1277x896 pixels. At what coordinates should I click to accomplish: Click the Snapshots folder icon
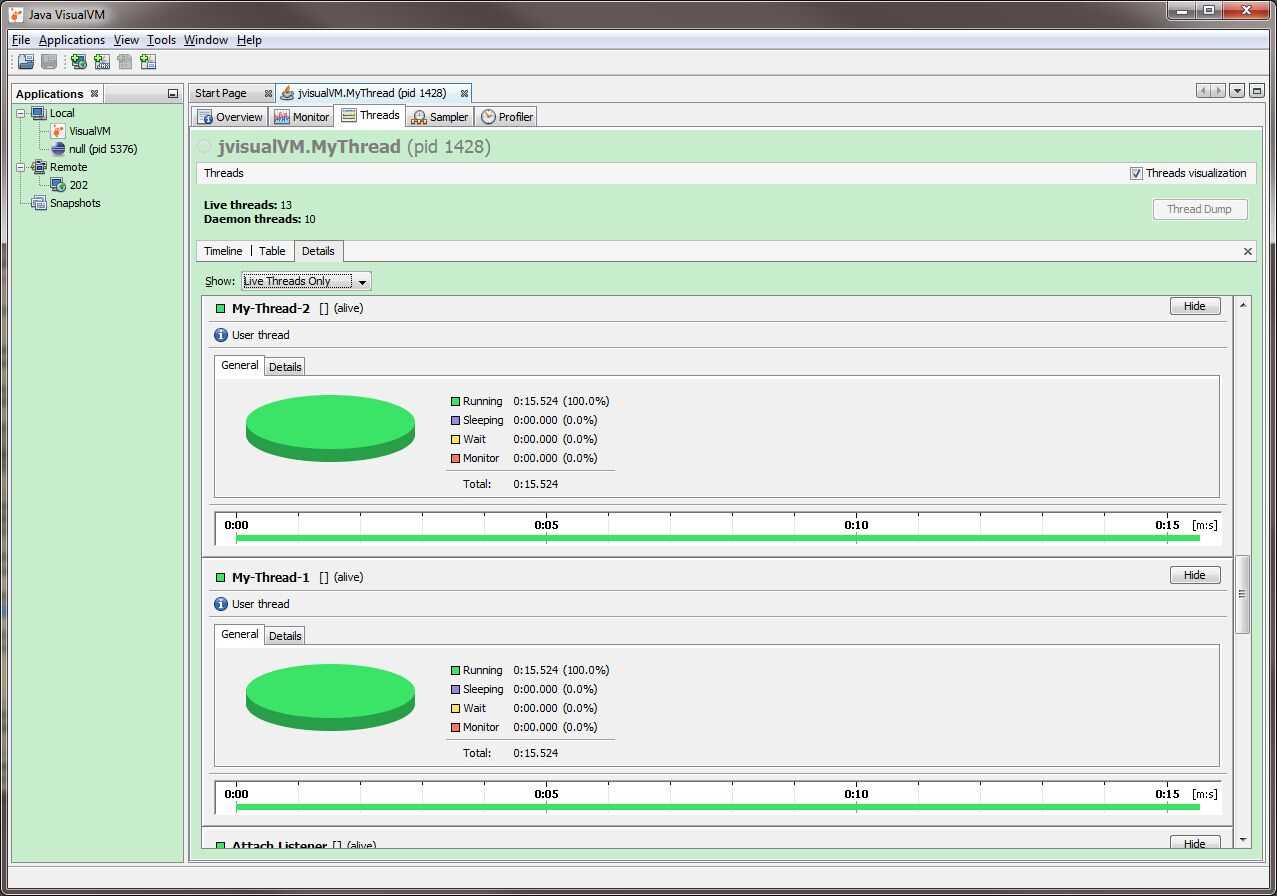(x=39, y=203)
